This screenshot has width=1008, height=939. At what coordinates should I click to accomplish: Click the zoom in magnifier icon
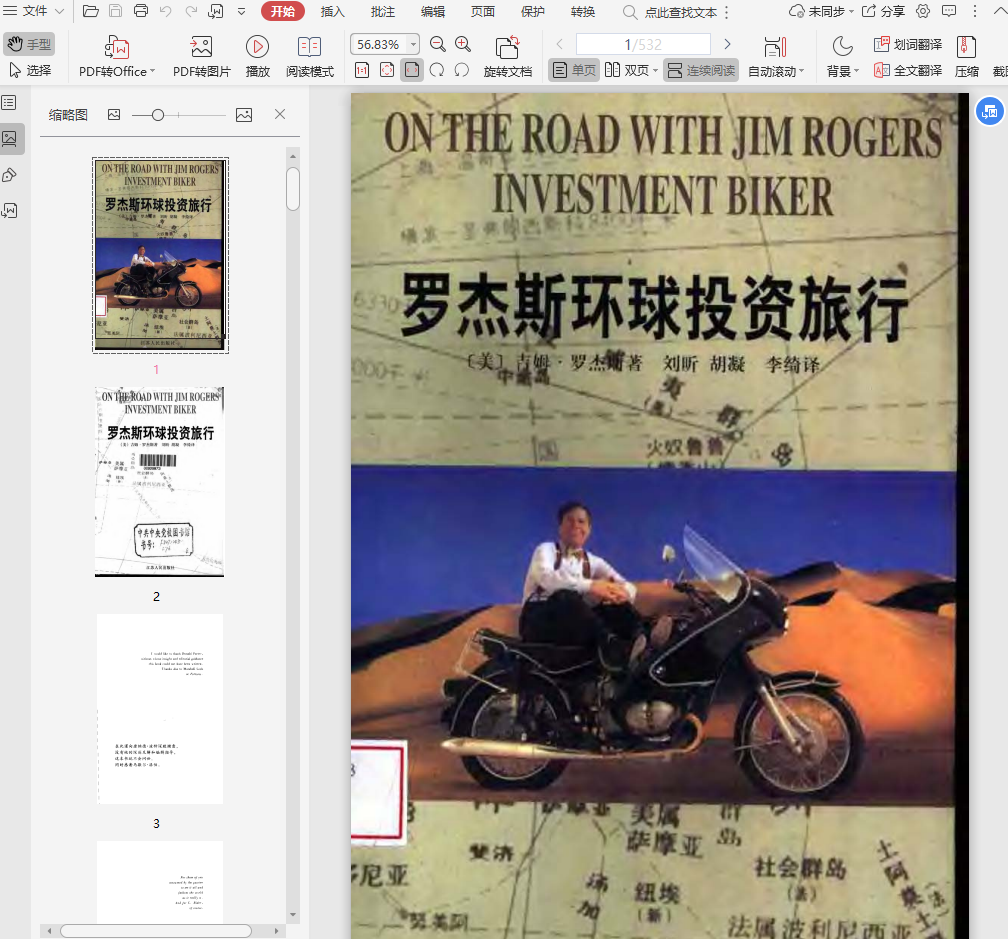point(463,44)
